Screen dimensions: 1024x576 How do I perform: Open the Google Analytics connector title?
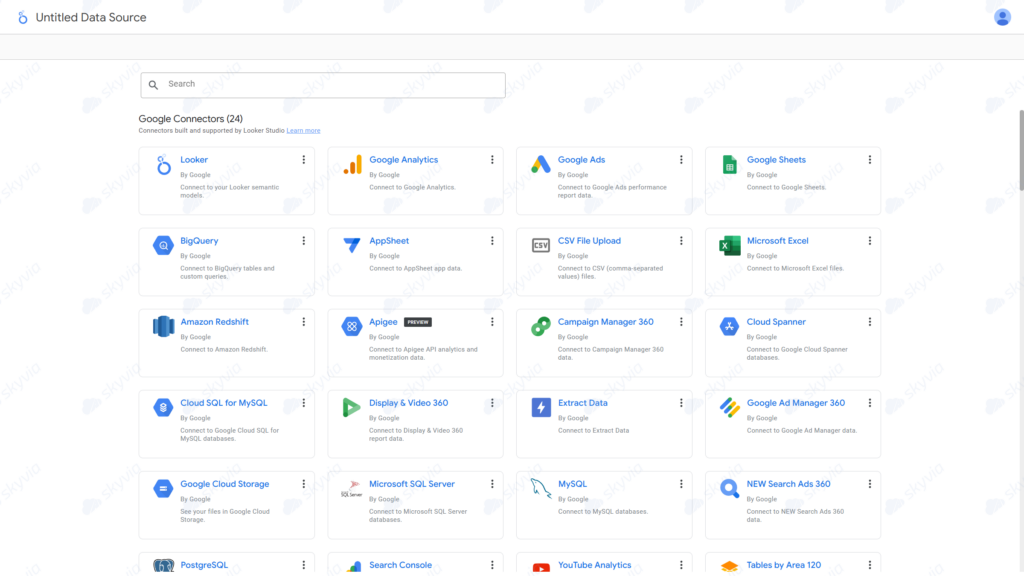point(404,160)
